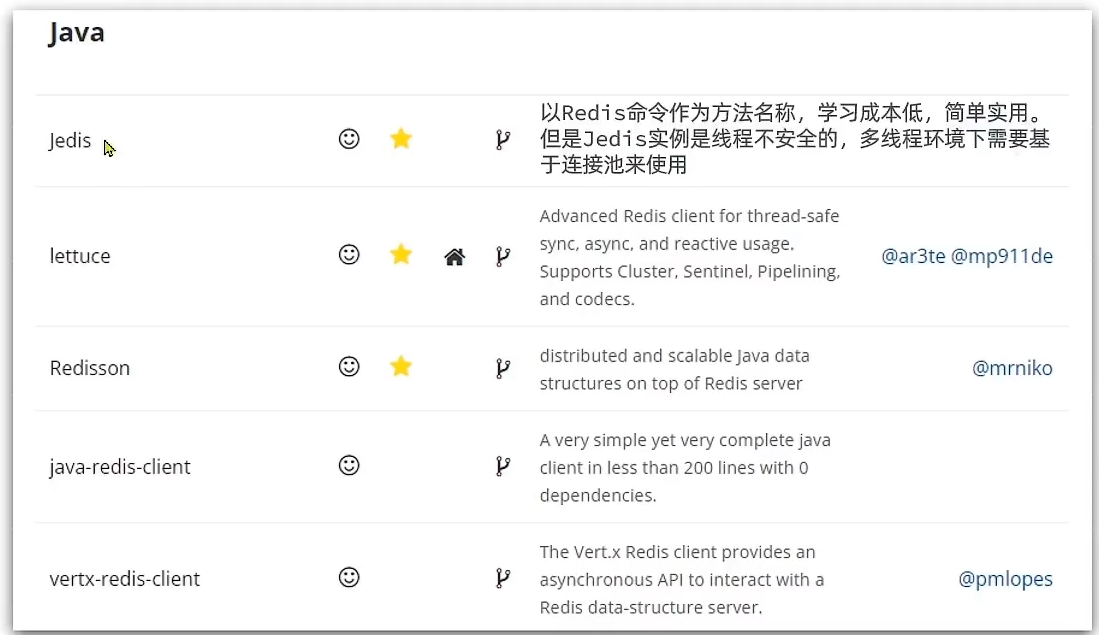Screen dimensions: 1099x635
Task: Open the repository icon for vertx-redis-client
Action: 502,579
